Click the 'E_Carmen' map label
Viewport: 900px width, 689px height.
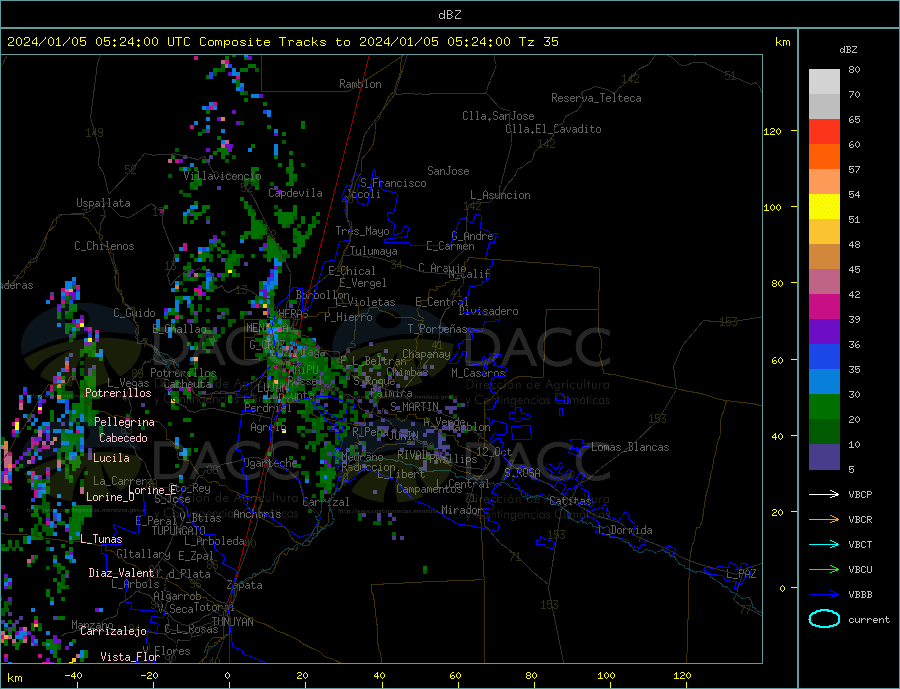[x=450, y=247]
